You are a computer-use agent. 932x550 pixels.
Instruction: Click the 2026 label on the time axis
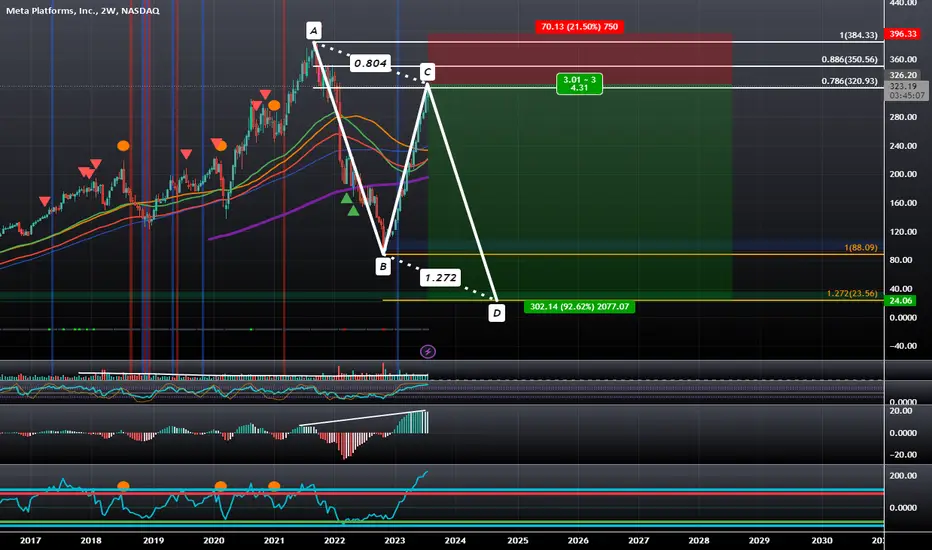pyautogui.click(x=578, y=540)
